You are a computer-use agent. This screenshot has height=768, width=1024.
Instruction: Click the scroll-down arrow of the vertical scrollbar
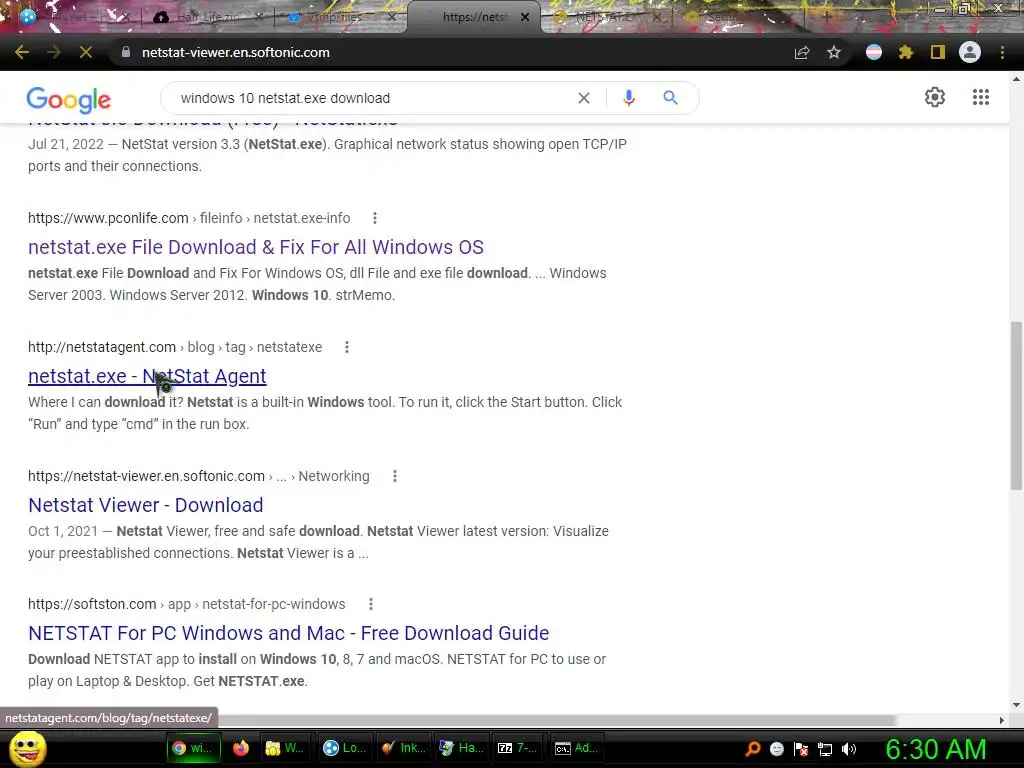click(1016, 705)
